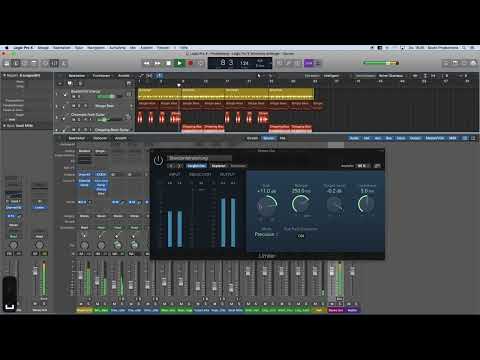Click Einsetzen in the Limiter header
The height and width of the screenshot is (360, 480).
pyautogui.click(x=238, y=166)
